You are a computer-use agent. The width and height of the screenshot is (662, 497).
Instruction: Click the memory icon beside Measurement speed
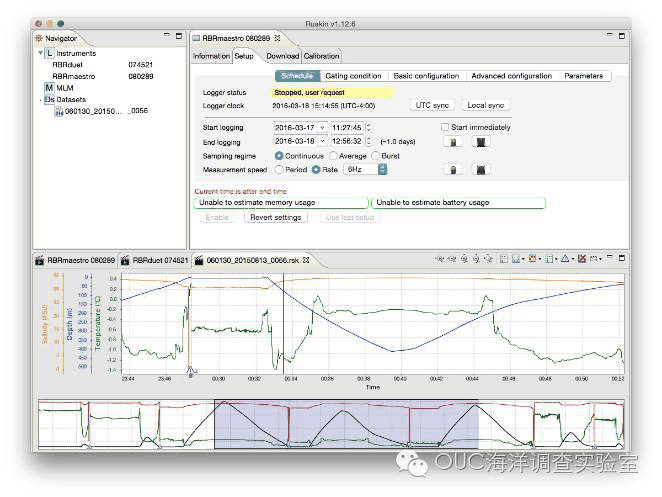482,170
